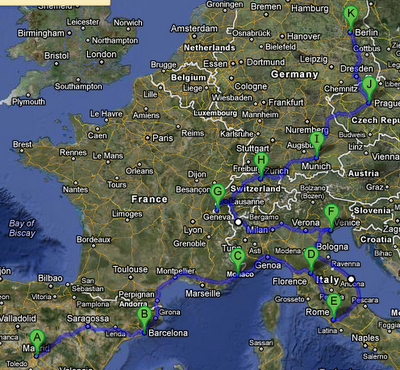
Task: Click the London city label
Action: click(x=101, y=54)
